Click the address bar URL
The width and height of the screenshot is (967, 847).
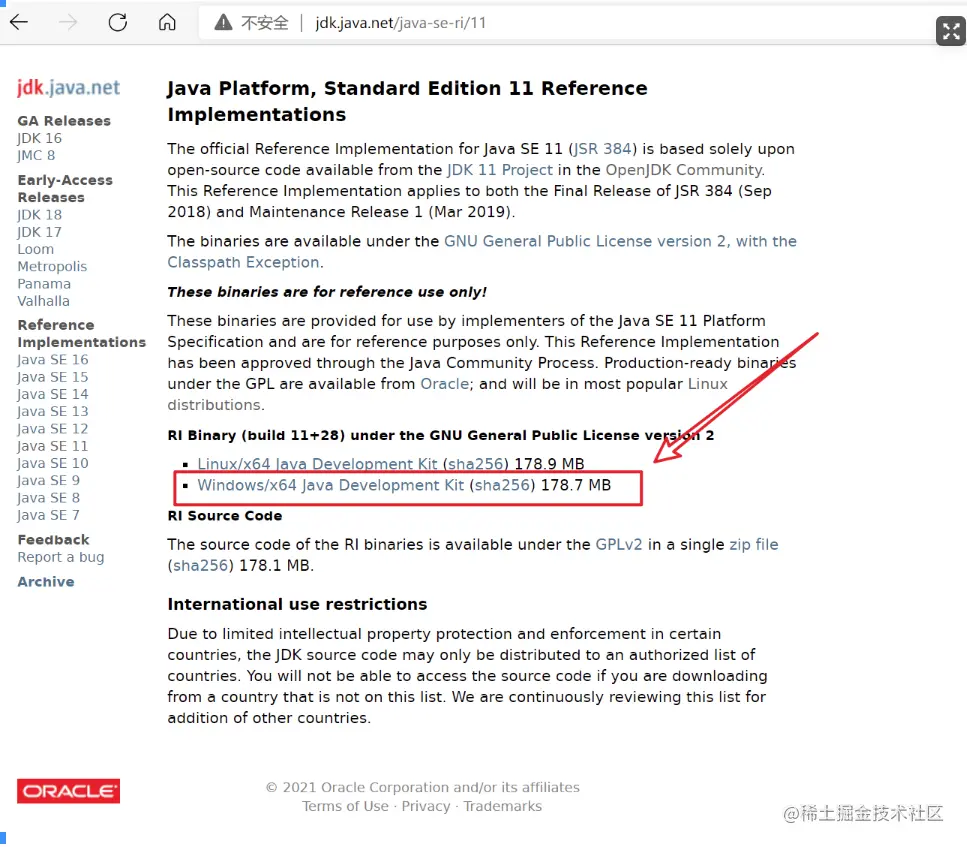[x=401, y=23]
